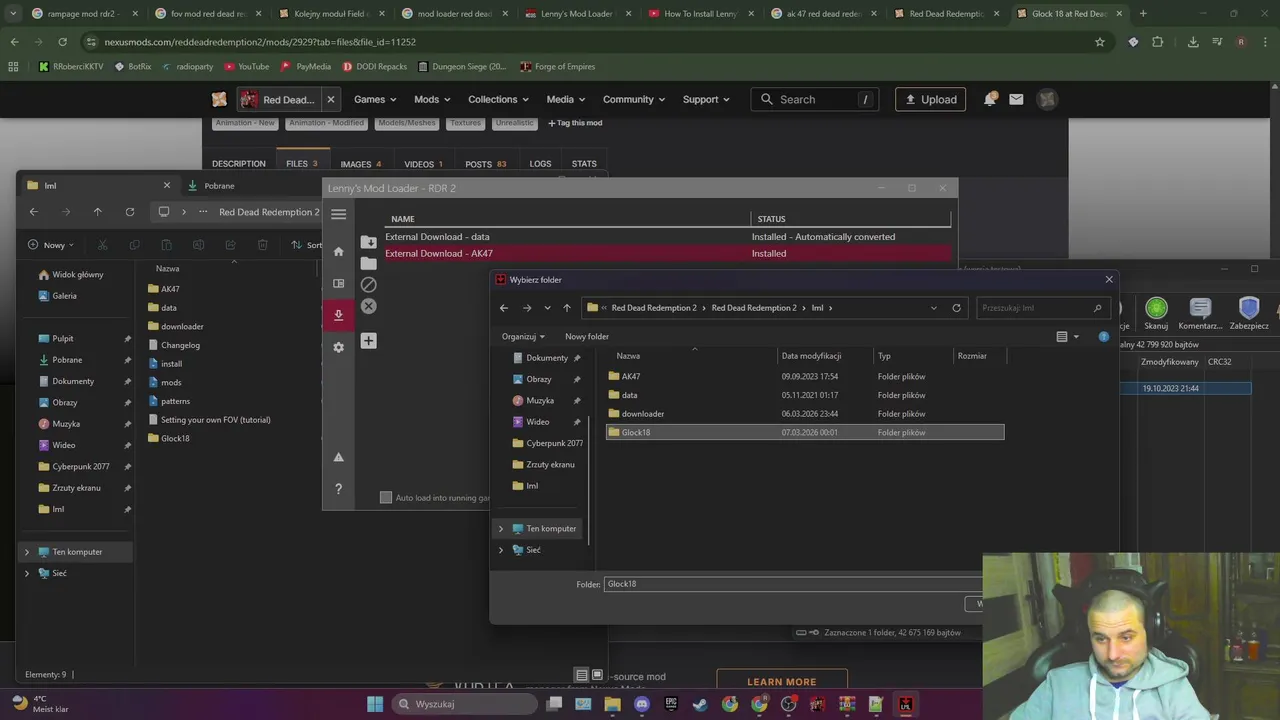Click Nowy folder in the folder dialog
This screenshot has height=720, width=1280.
(587, 336)
